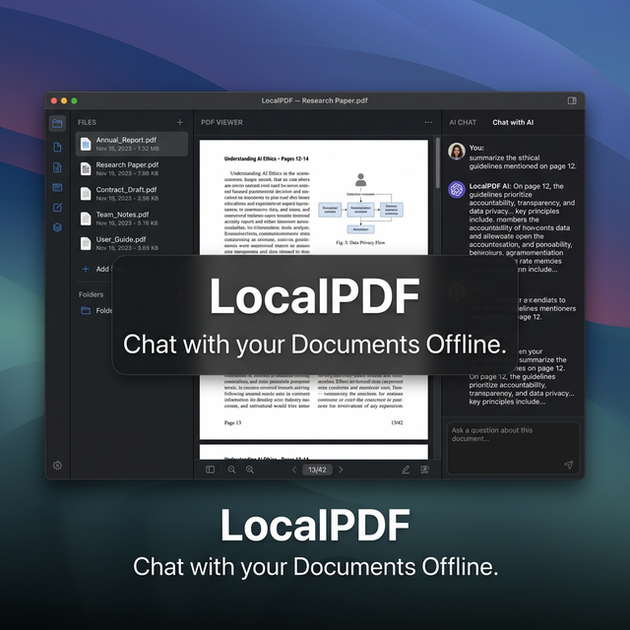Switch to the AI CHAT tab
This screenshot has height=630, width=630.
pyautogui.click(x=462, y=122)
